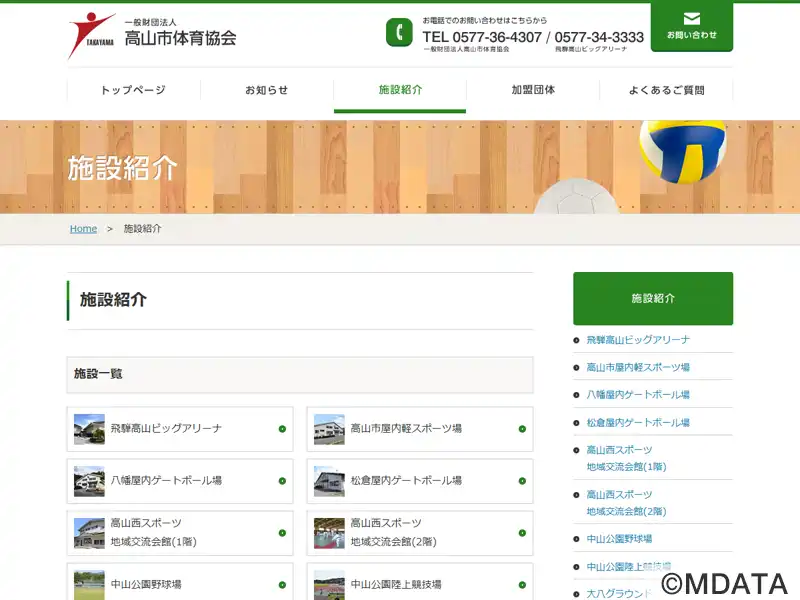Open sidebar link 中山公園野球場
Image resolution: width=800 pixels, height=600 pixels.
click(620, 539)
